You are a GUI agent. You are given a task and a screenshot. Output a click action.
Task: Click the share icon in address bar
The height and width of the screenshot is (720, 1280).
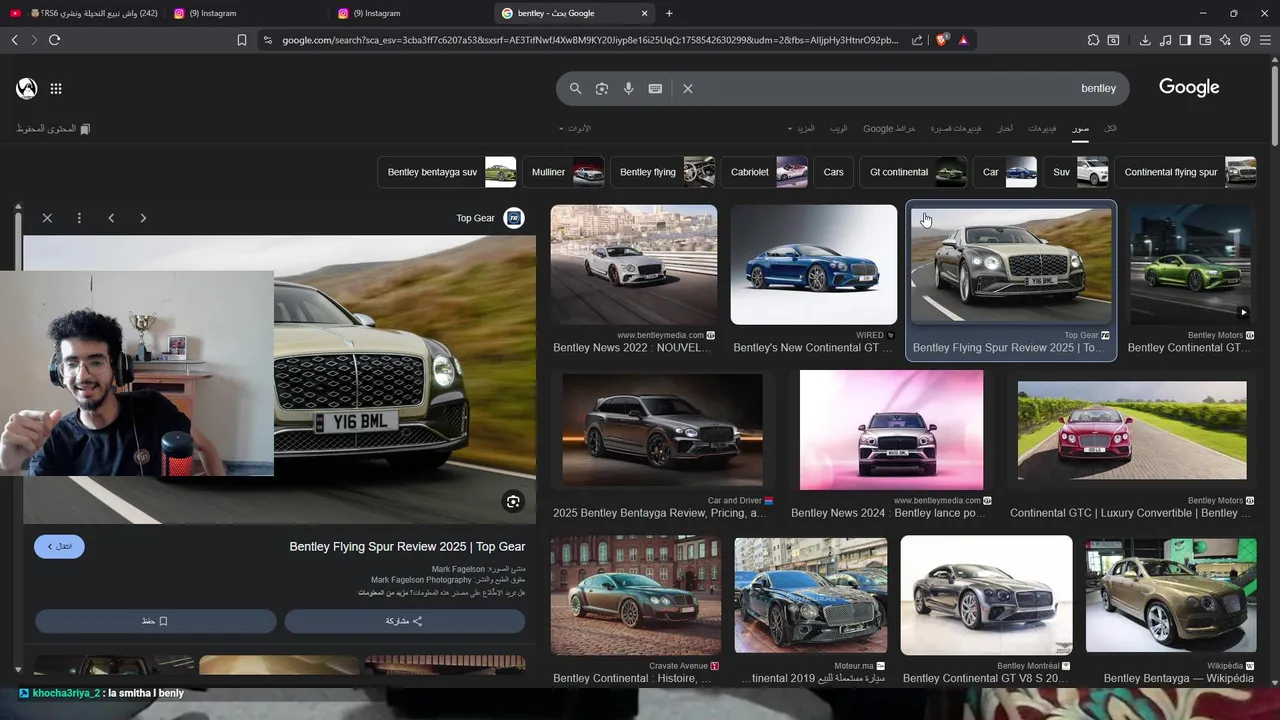(x=917, y=40)
